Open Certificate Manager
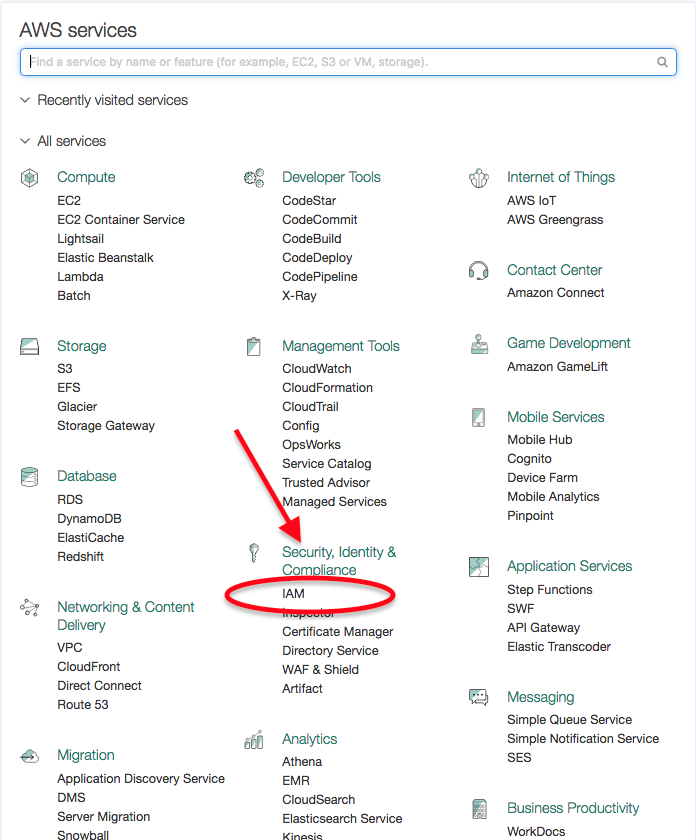Screen dimensions: 696x840 [x=338, y=632]
